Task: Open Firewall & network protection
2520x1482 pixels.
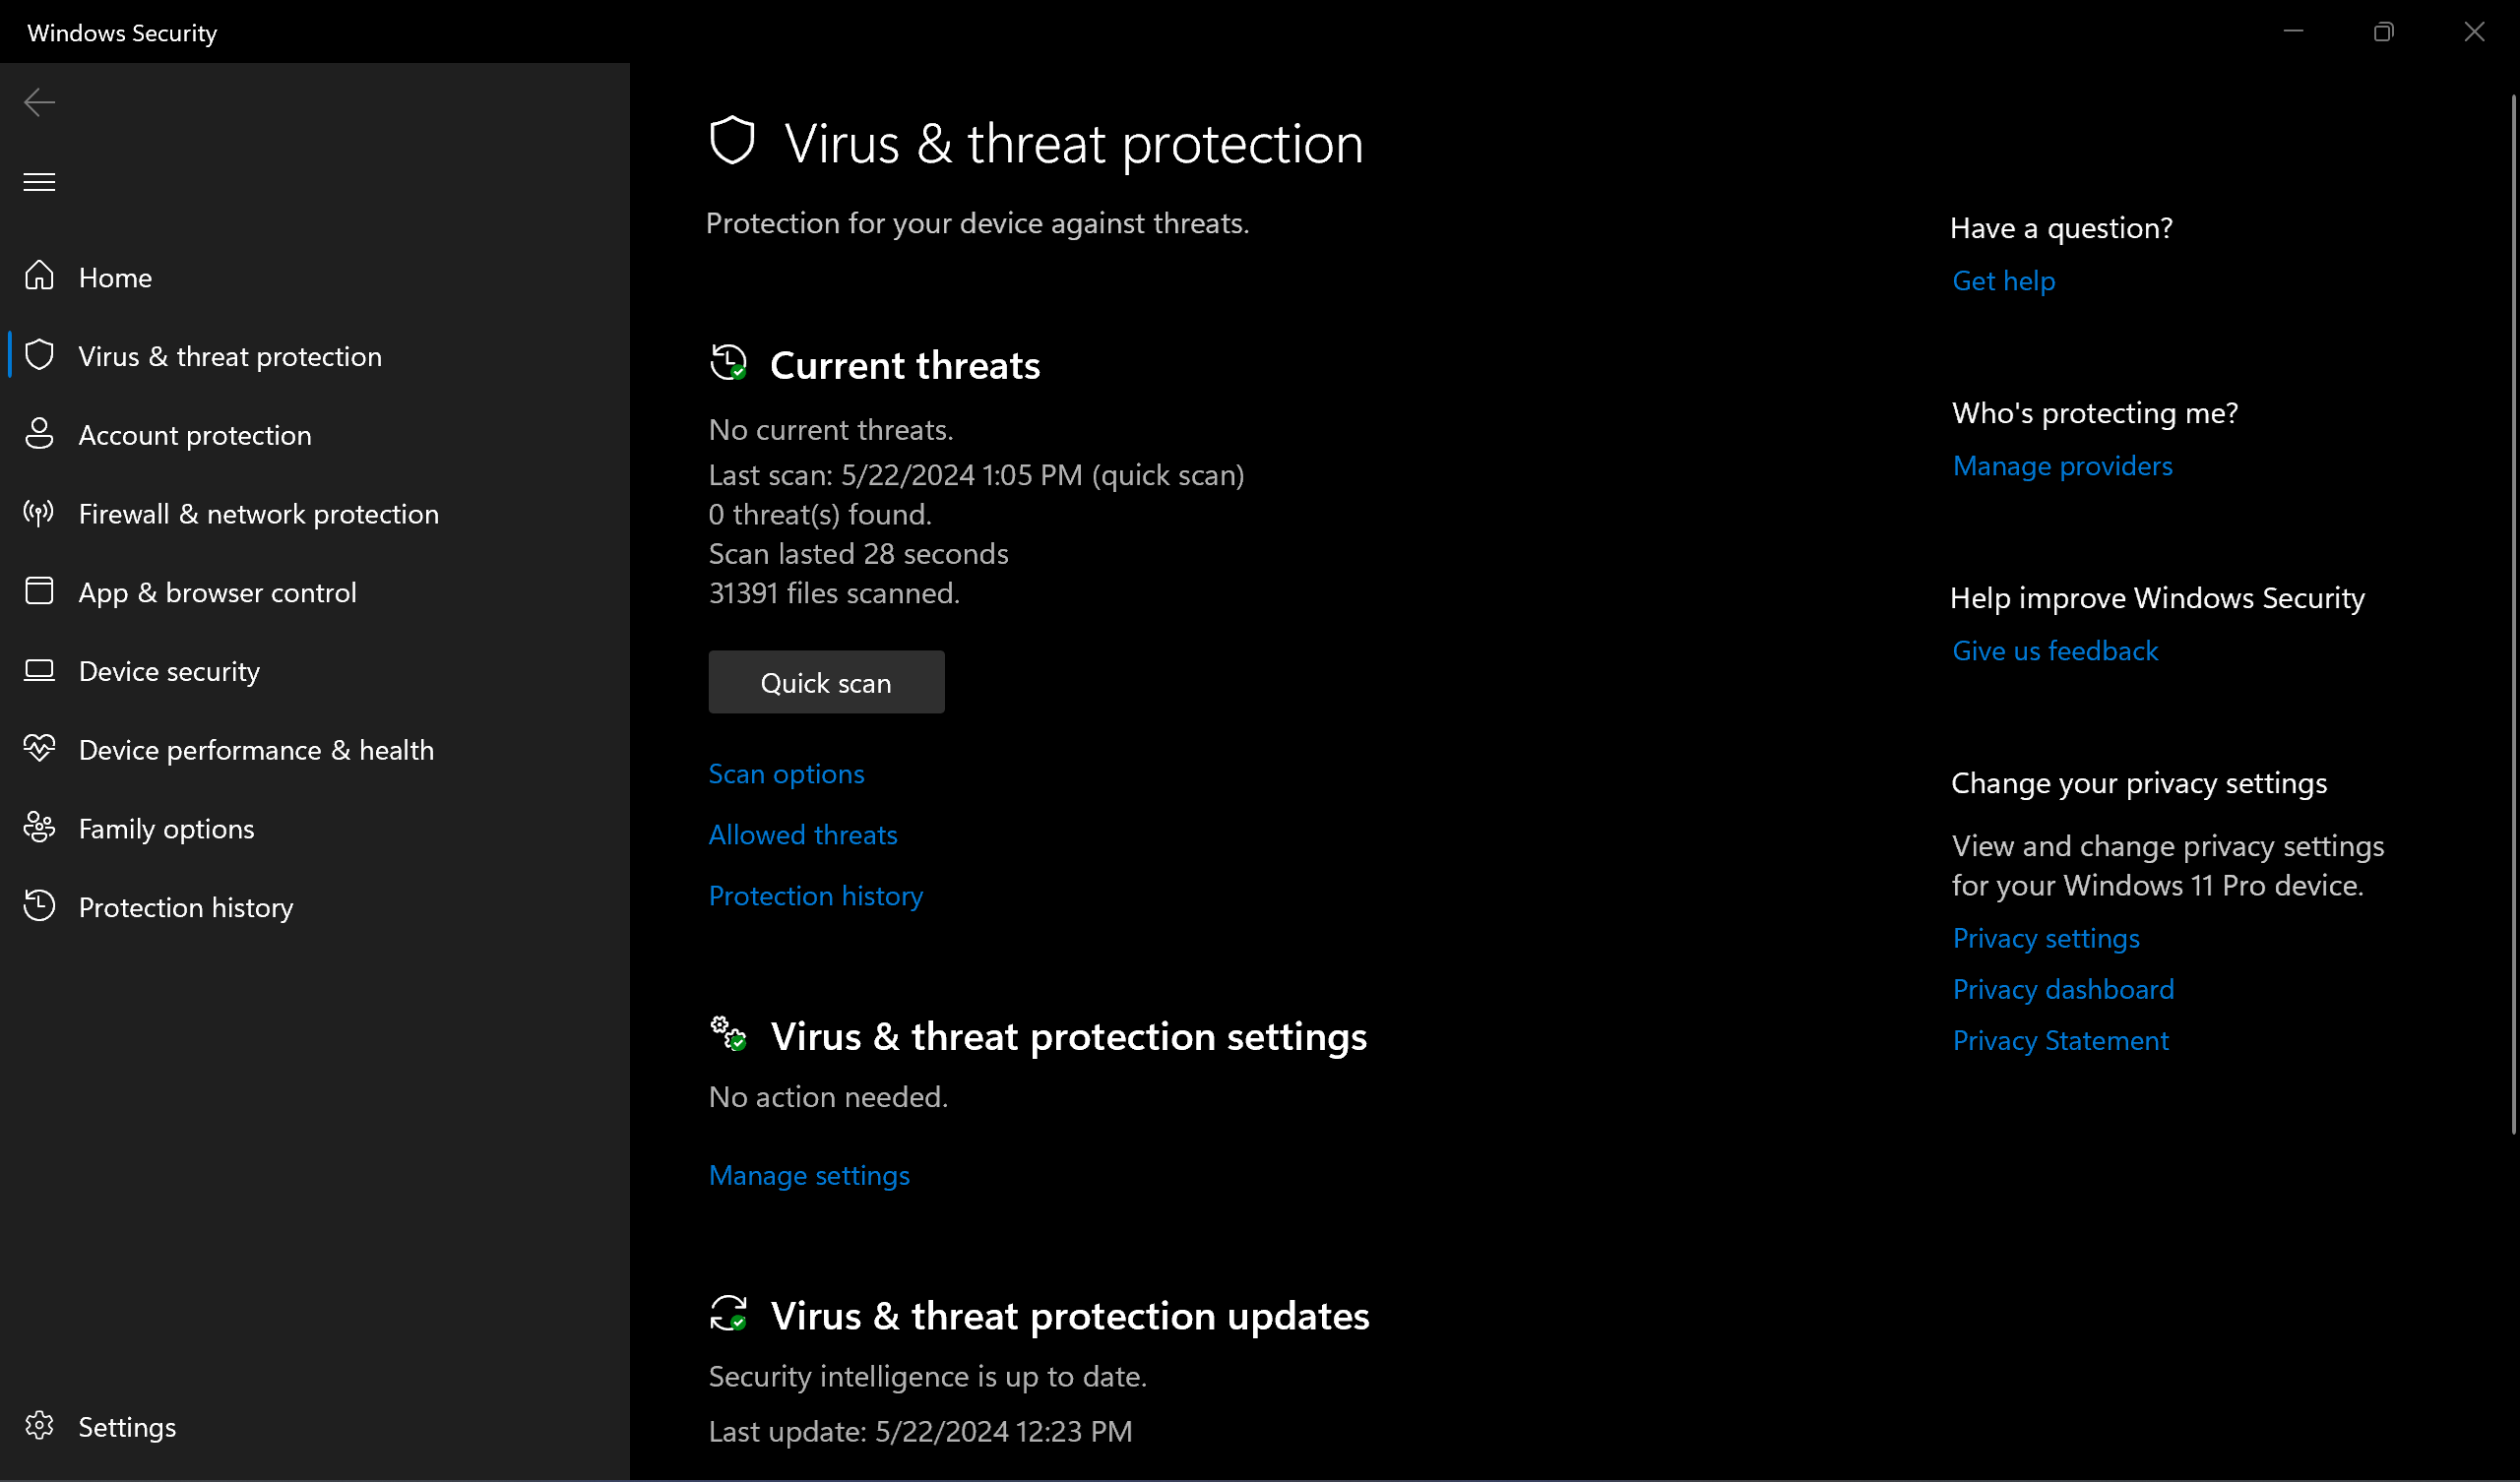Action: [x=258, y=513]
